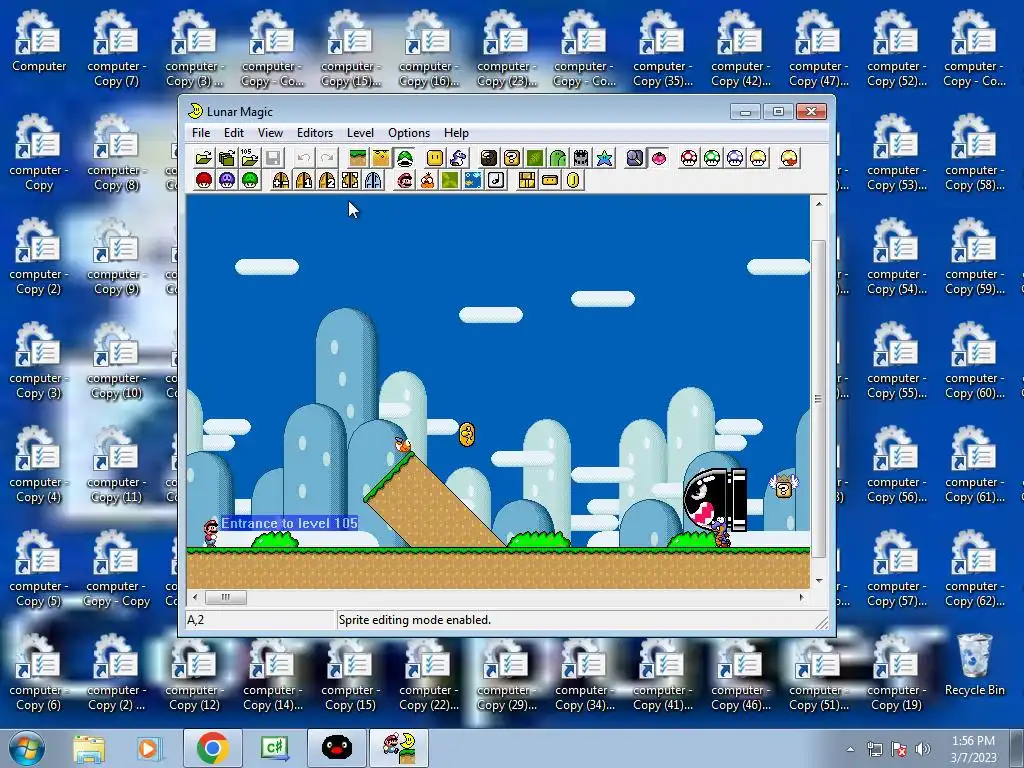This screenshot has height=768, width=1024.
Task: Click the blue water fish tile icon
Action: 473,180
